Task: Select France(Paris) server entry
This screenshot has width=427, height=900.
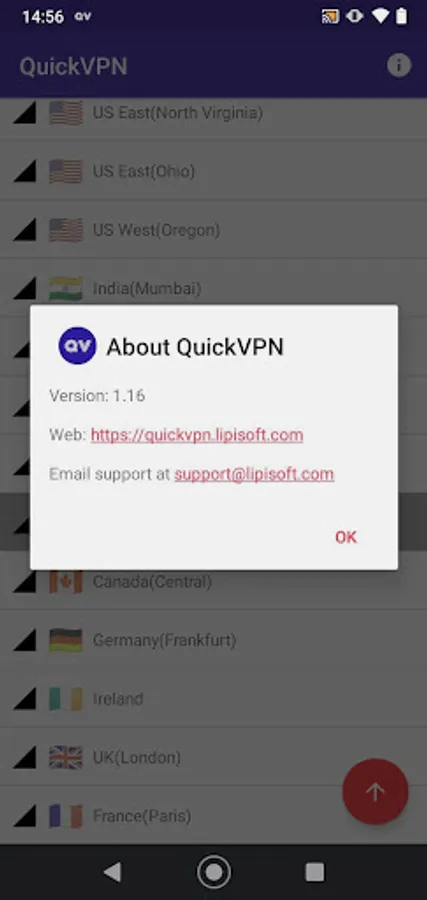Action: (214, 816)
